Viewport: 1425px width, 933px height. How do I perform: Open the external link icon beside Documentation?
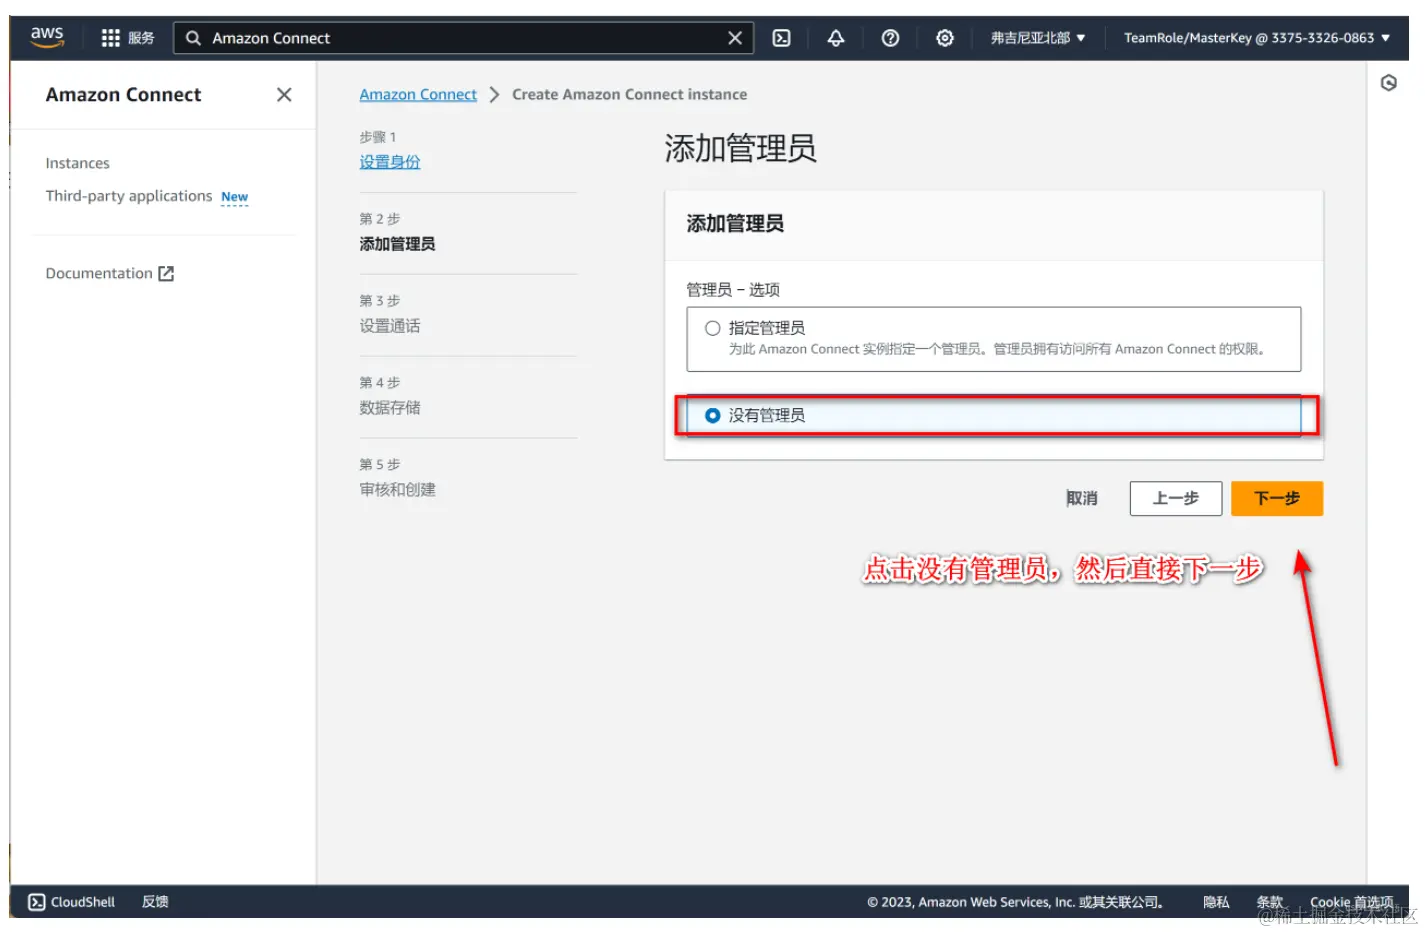[x=166, y=273]
